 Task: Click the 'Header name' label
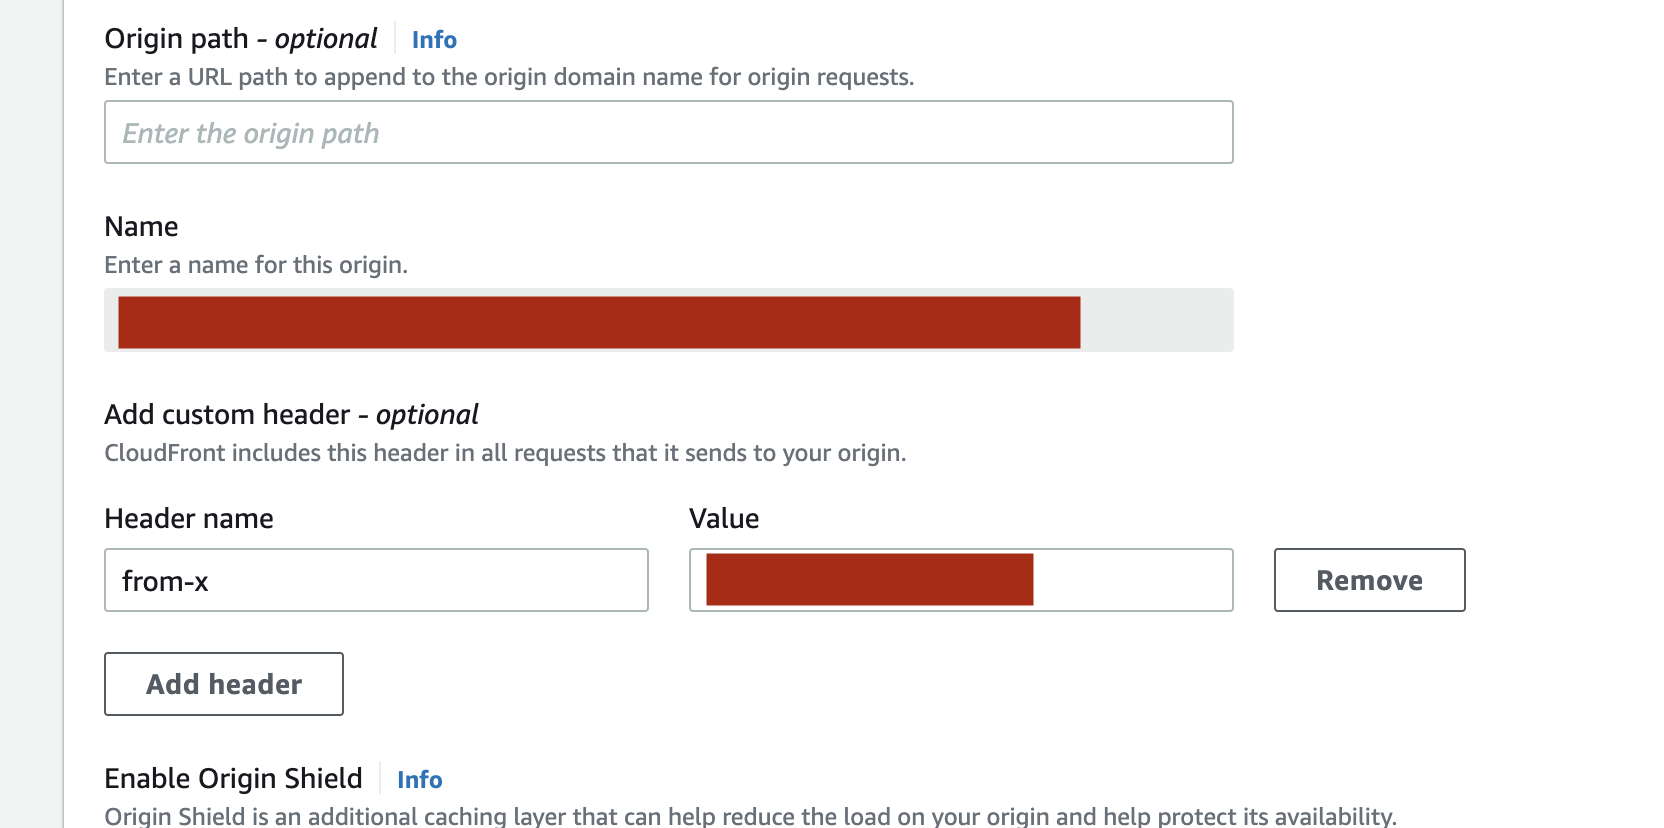point(189,519)
